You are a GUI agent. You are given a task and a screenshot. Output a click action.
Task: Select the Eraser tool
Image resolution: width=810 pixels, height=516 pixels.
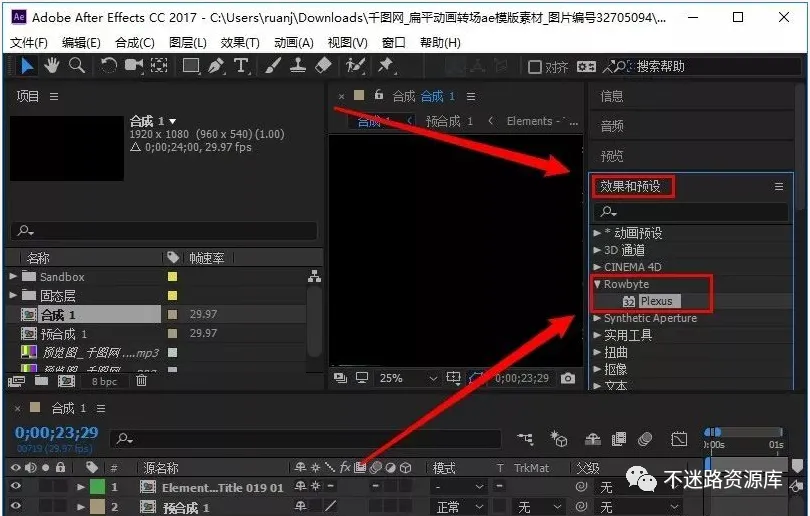(x=323, y=66)
